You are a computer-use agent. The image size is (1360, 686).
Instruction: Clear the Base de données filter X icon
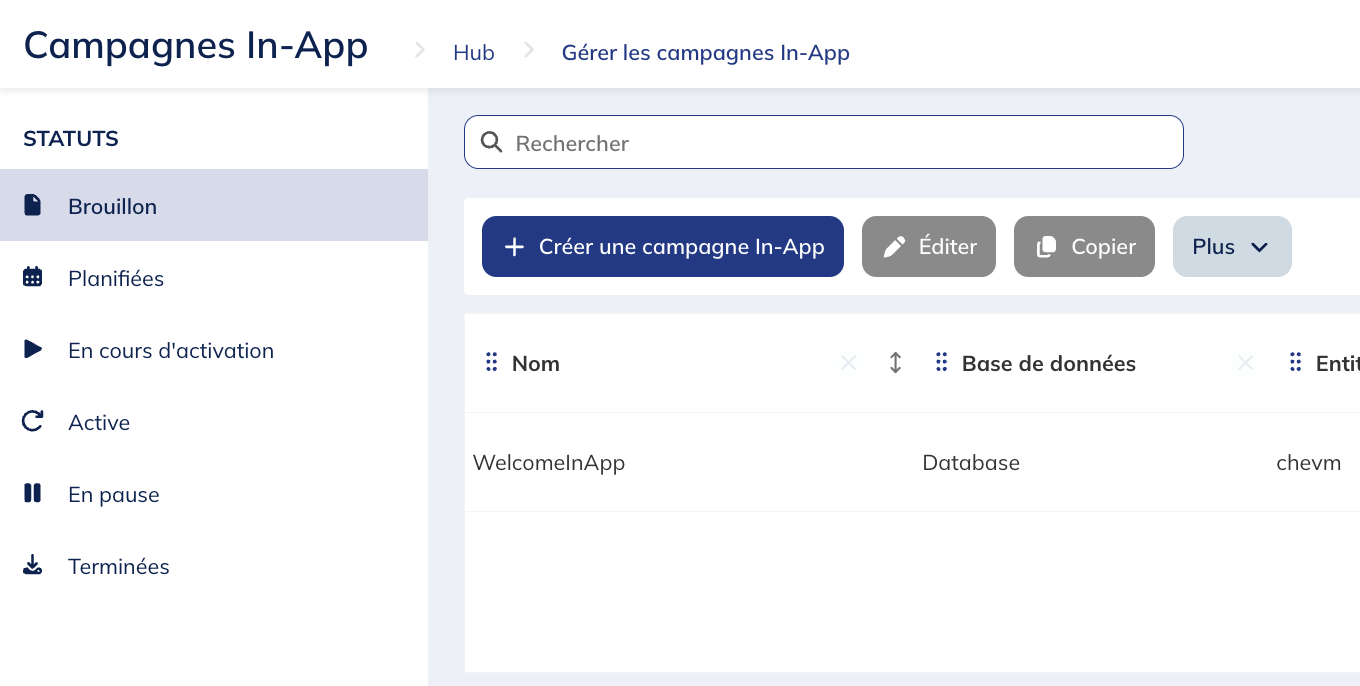[x=1245, y=363]
